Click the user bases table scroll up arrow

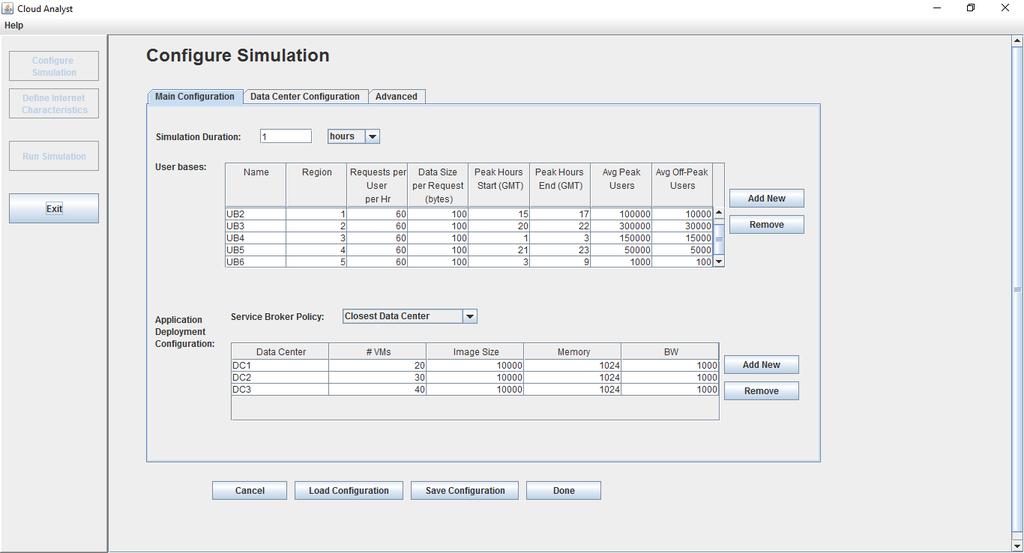(719, 213)
